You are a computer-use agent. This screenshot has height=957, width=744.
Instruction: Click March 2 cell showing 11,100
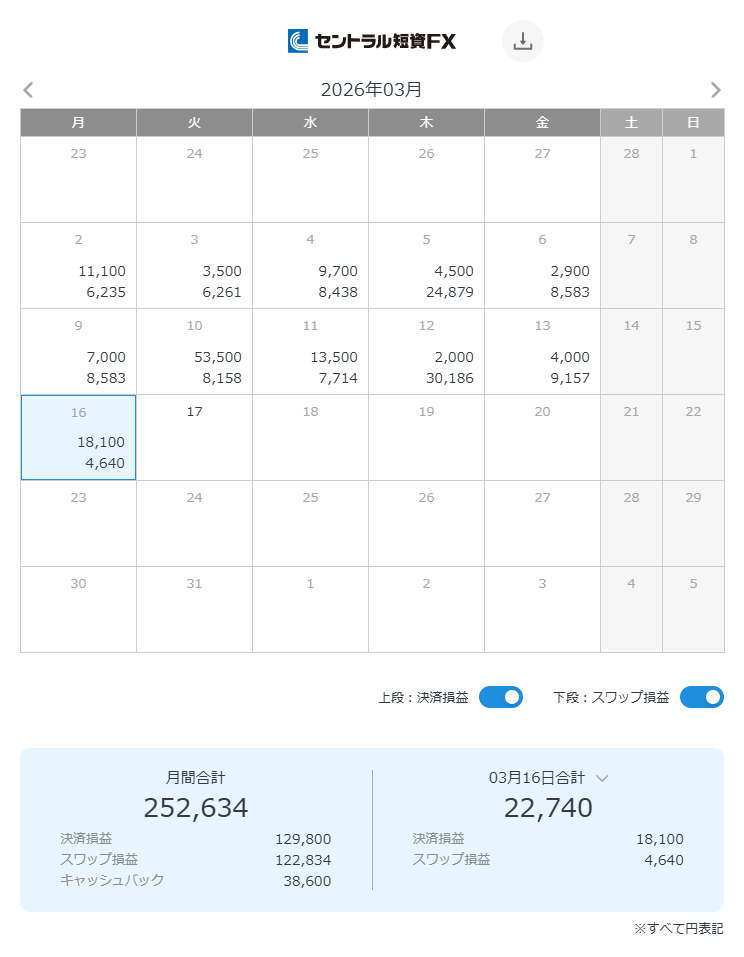pyautogui.click(x=78, y=265)
